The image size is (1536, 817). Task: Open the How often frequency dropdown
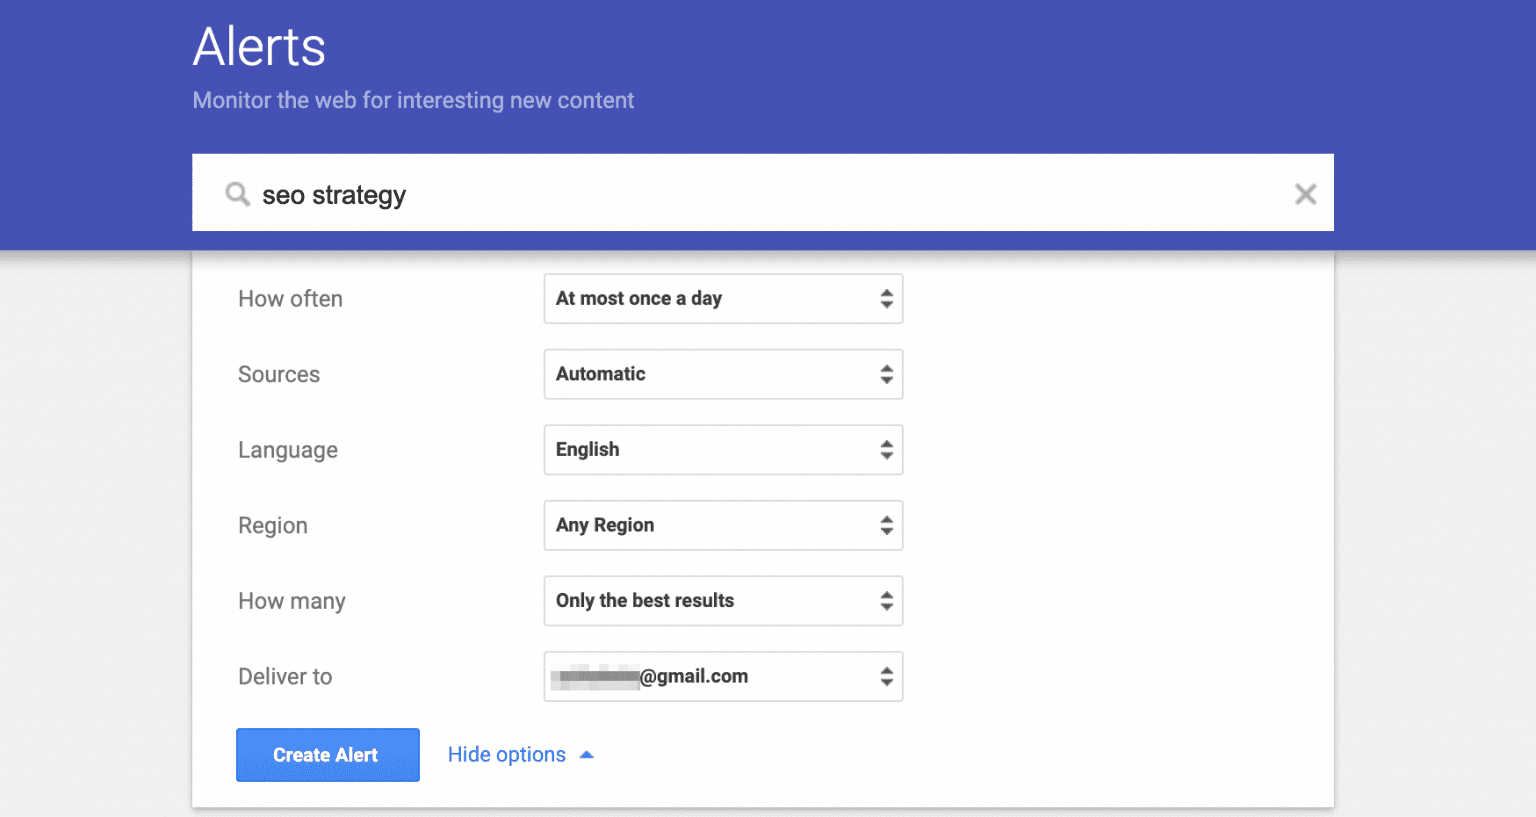[700, 298]
